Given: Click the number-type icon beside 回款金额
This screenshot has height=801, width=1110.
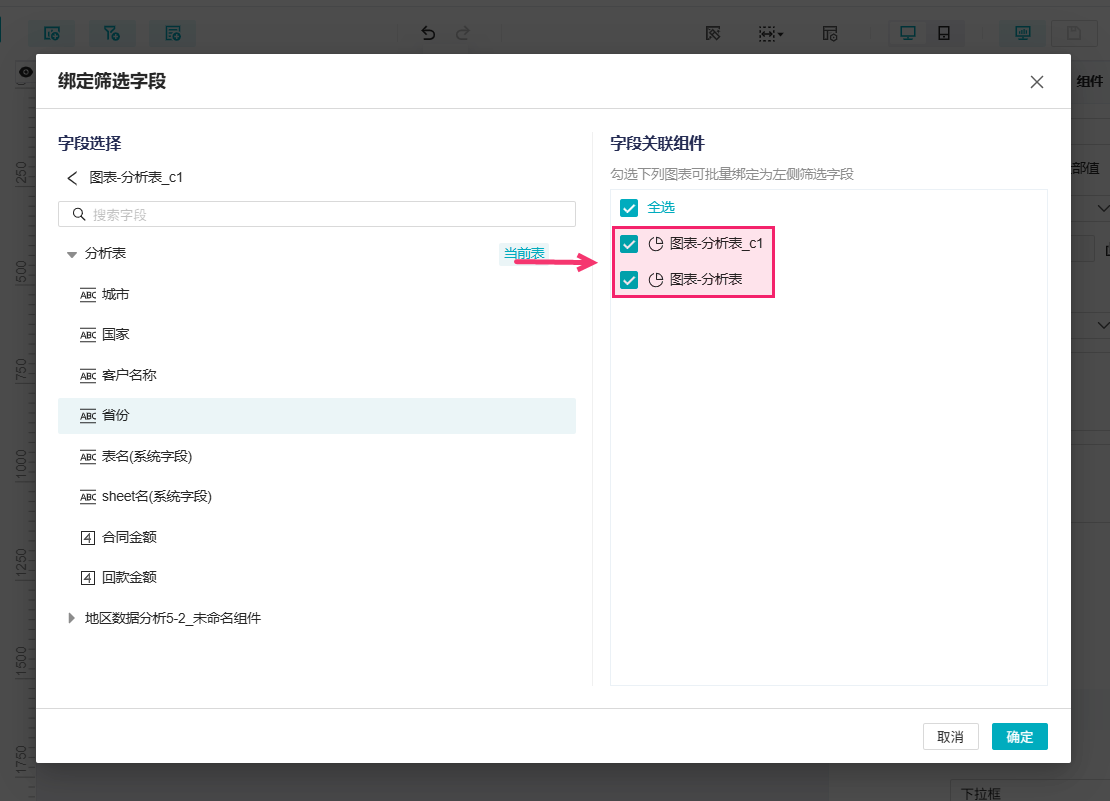Looking at the screenshot, I should point(88,577).
